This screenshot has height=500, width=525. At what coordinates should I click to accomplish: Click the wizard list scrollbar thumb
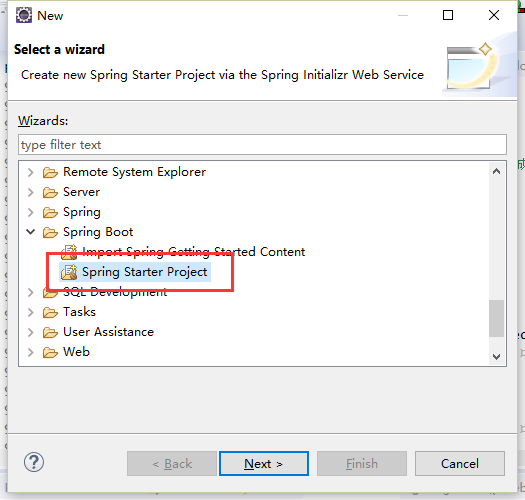[497, 318]
